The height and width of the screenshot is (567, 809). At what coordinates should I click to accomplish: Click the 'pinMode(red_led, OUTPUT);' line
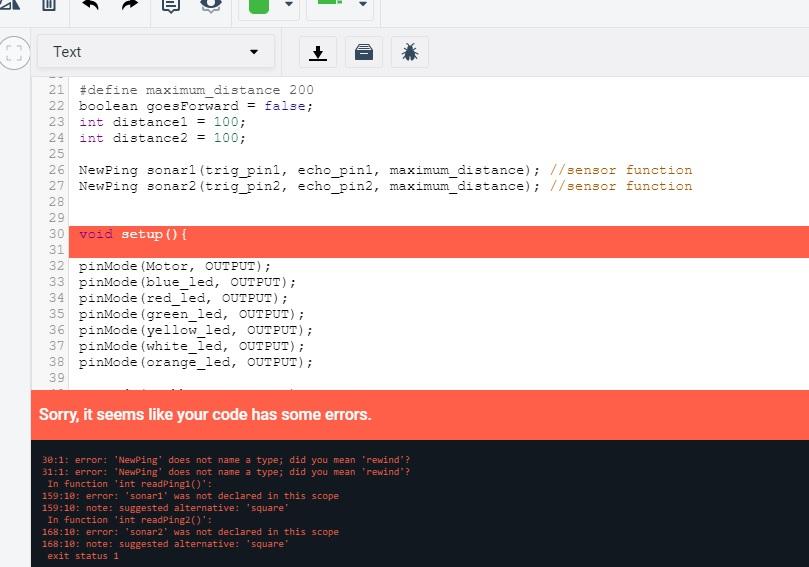click(x=183, y=298)
